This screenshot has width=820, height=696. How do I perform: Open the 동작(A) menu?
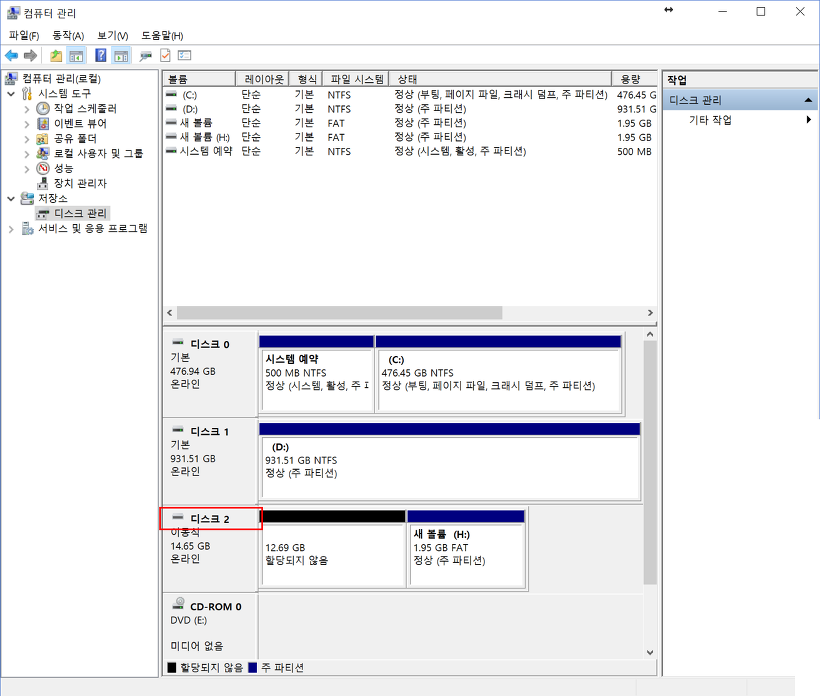point(68,36)
